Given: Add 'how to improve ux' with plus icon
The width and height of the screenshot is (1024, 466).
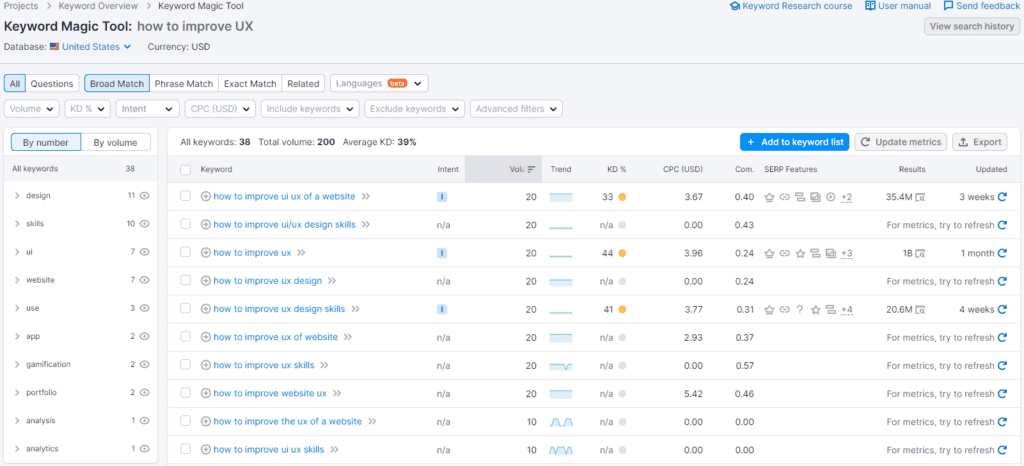Looking at the screenshot, I should (x=206, y=253).
